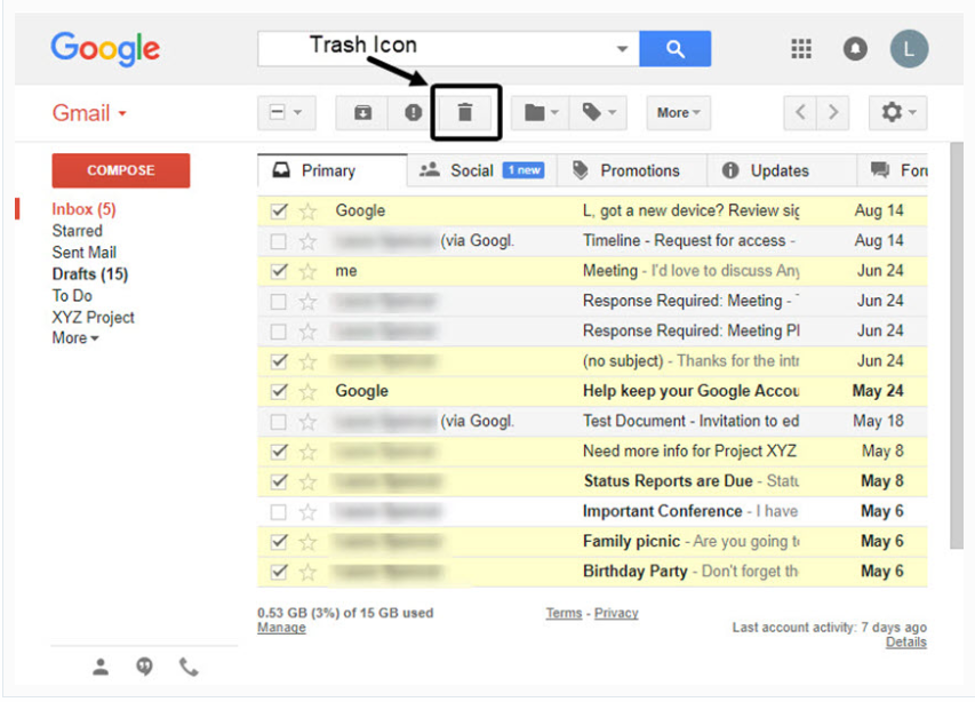This screenshot has height=702, width=975.
Task: Star 'Help keep your Google Account' email
Action: [308, 392]
